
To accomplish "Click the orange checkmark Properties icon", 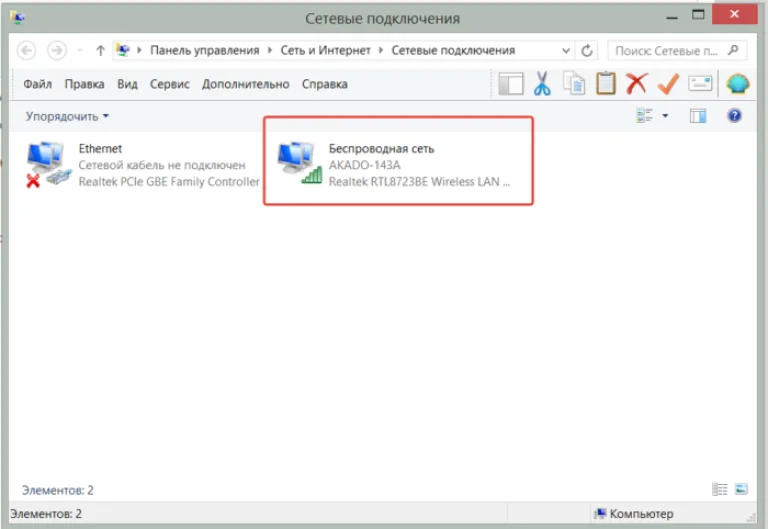I will pos(668,84).
